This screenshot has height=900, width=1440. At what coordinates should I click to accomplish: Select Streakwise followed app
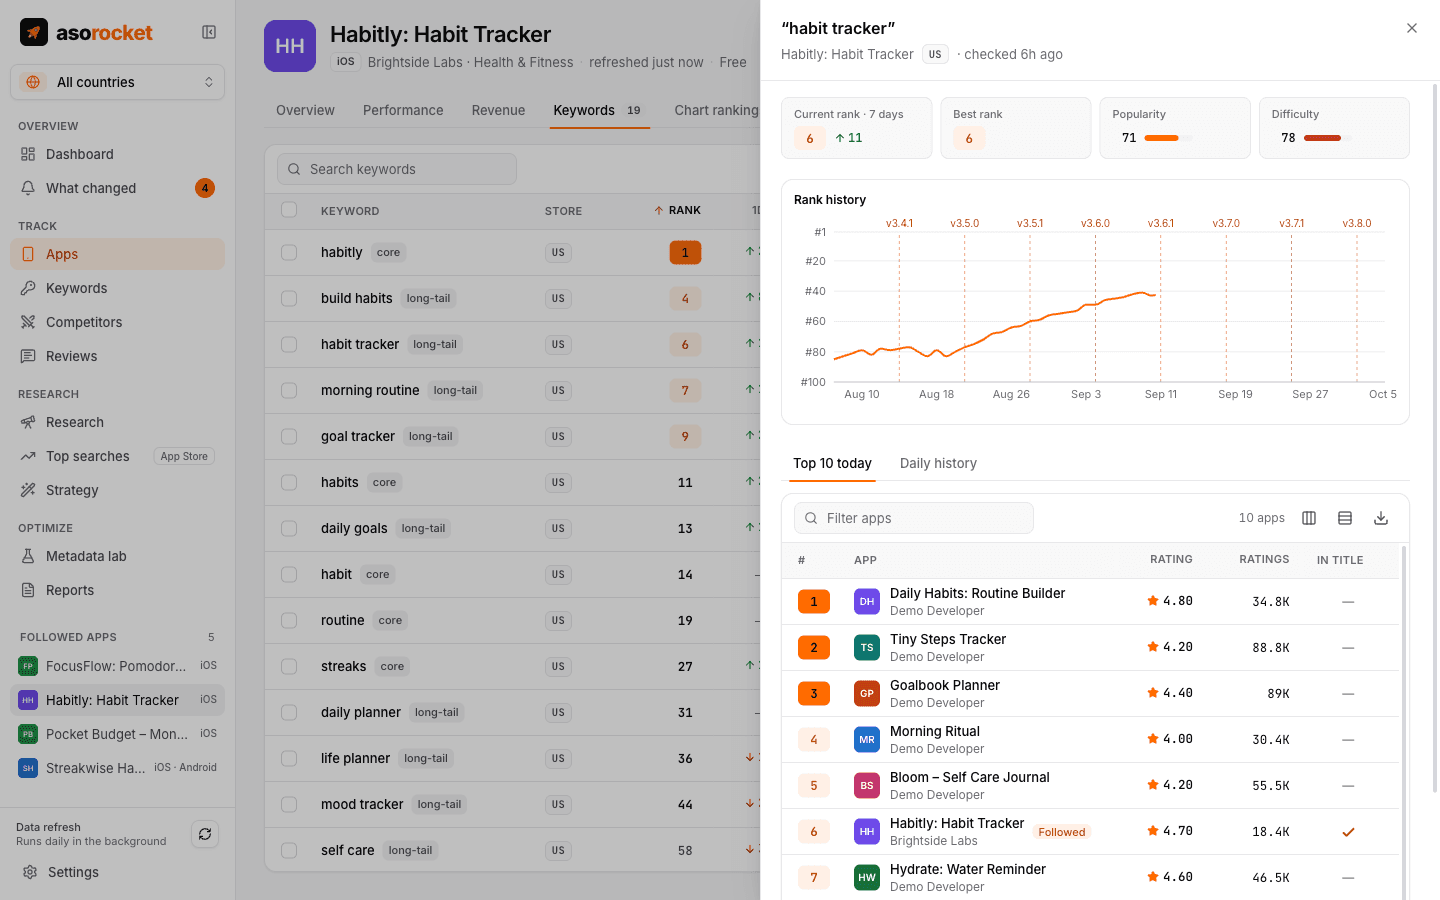coord(117,768)
